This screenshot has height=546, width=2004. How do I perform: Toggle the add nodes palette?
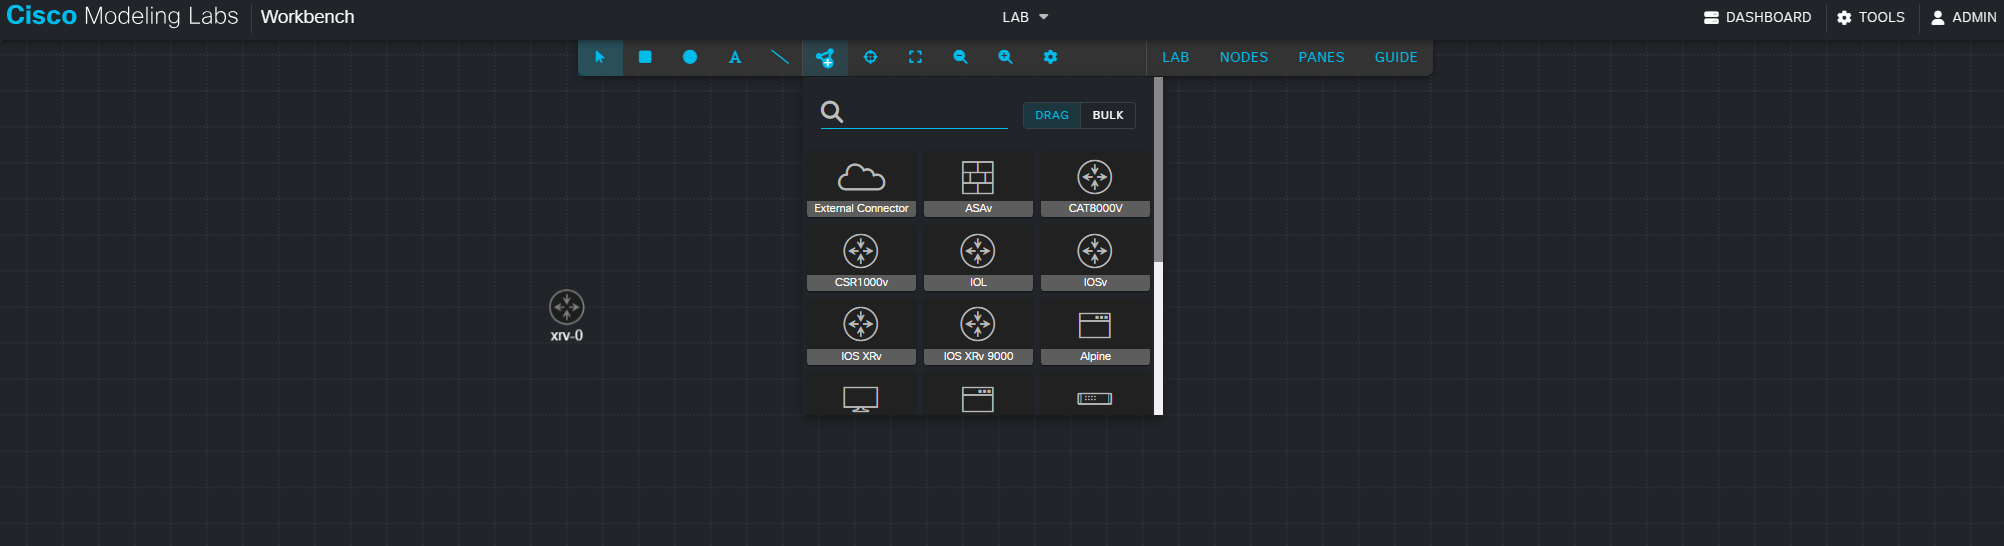coord(825,57)
